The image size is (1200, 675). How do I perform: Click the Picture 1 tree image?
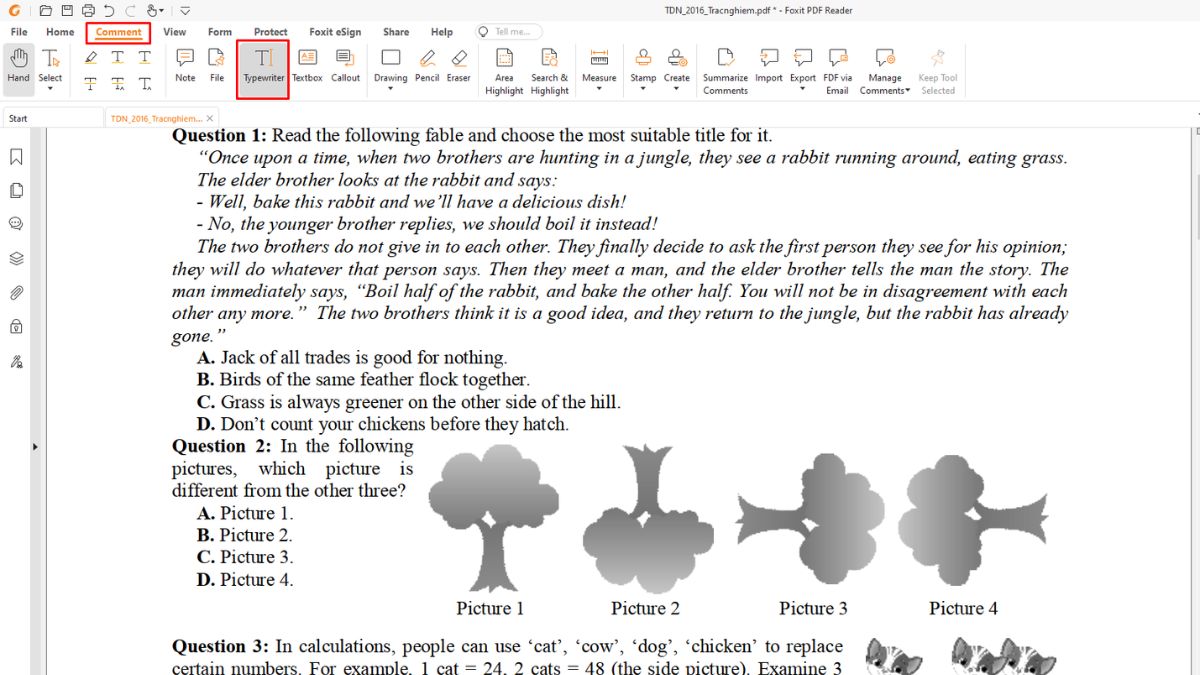[x=492, y=517]
